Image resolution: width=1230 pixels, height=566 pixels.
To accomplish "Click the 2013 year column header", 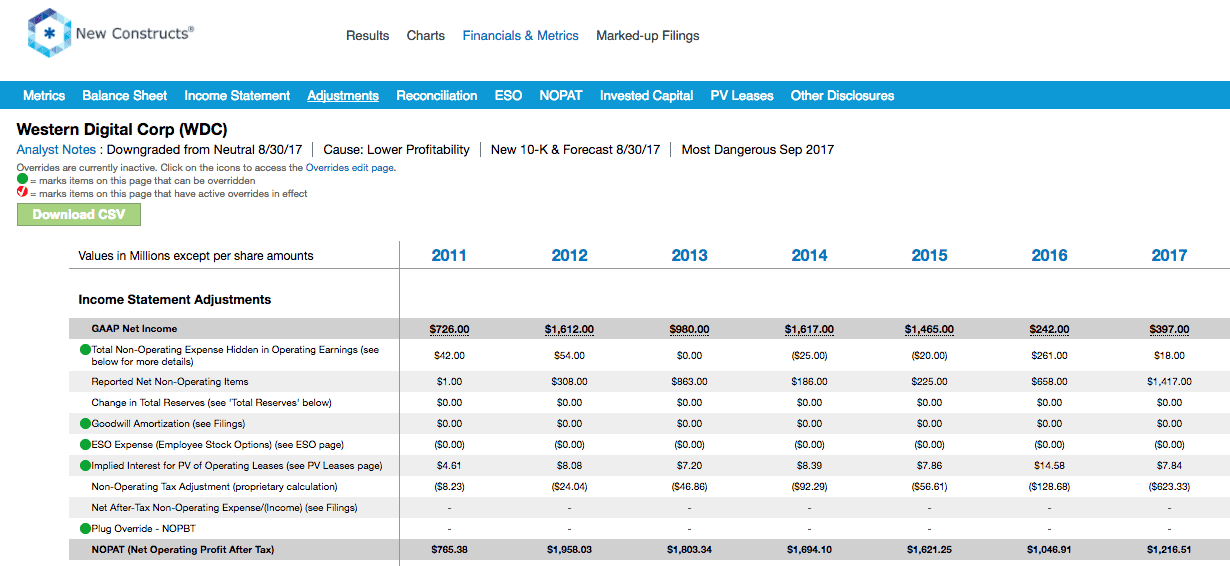I will (689, 256).
